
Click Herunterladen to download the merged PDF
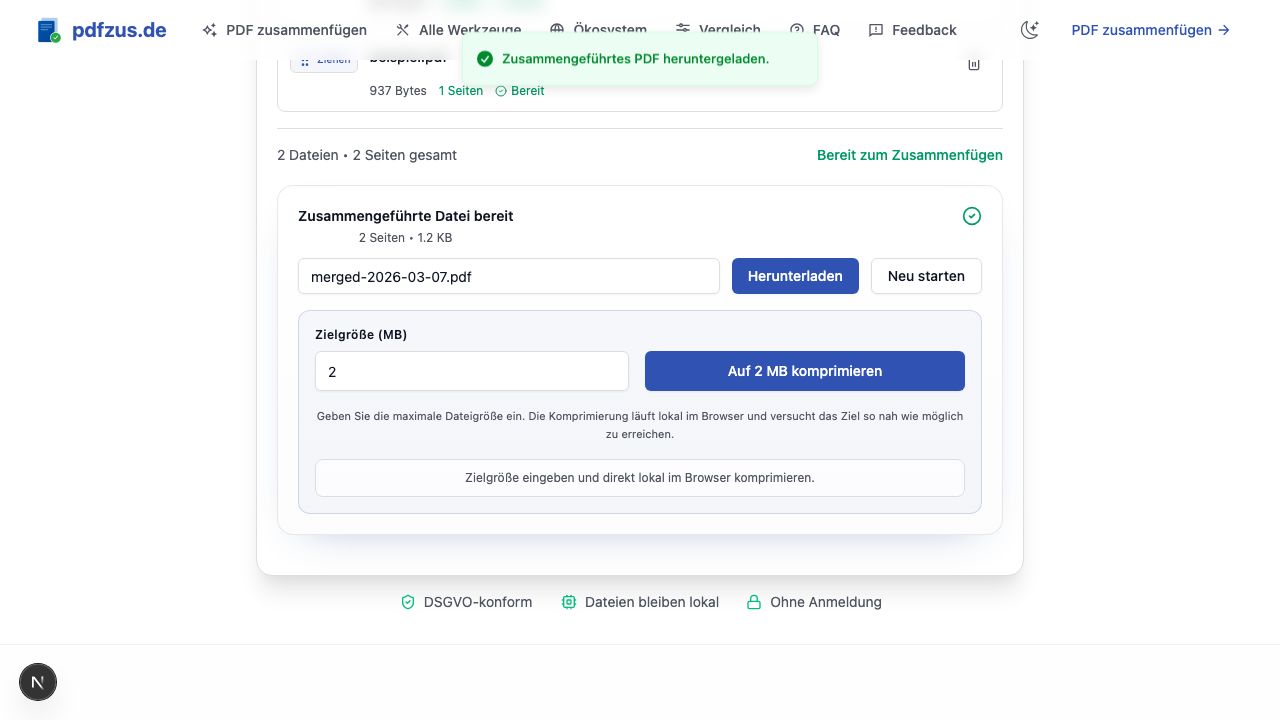point(795,276)
